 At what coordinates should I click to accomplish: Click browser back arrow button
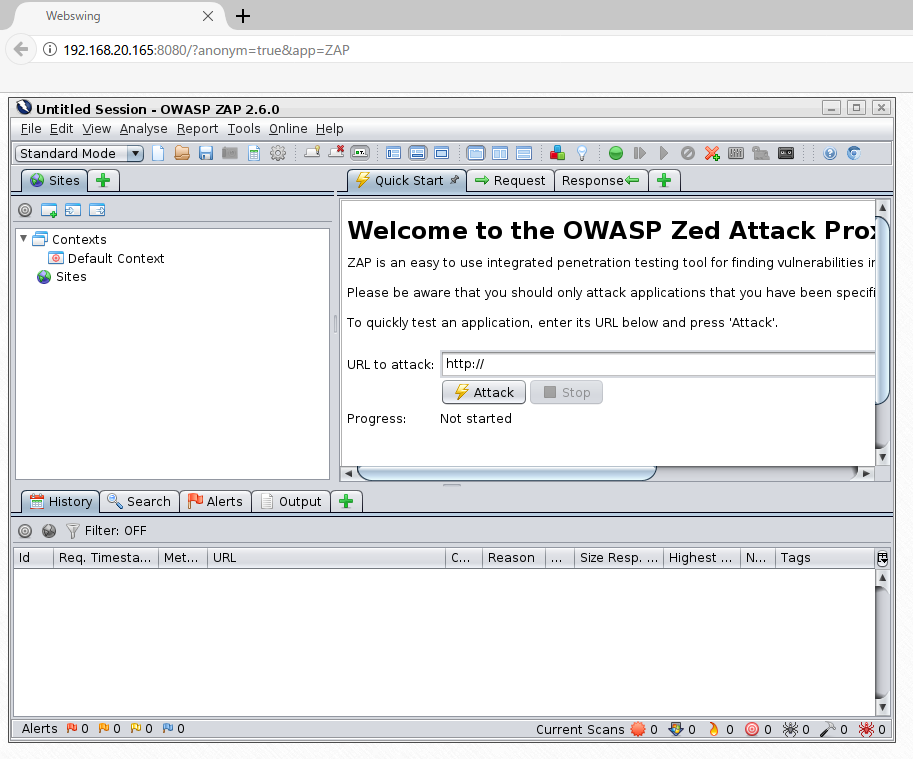pyautogui.click(x=21, y=49)
